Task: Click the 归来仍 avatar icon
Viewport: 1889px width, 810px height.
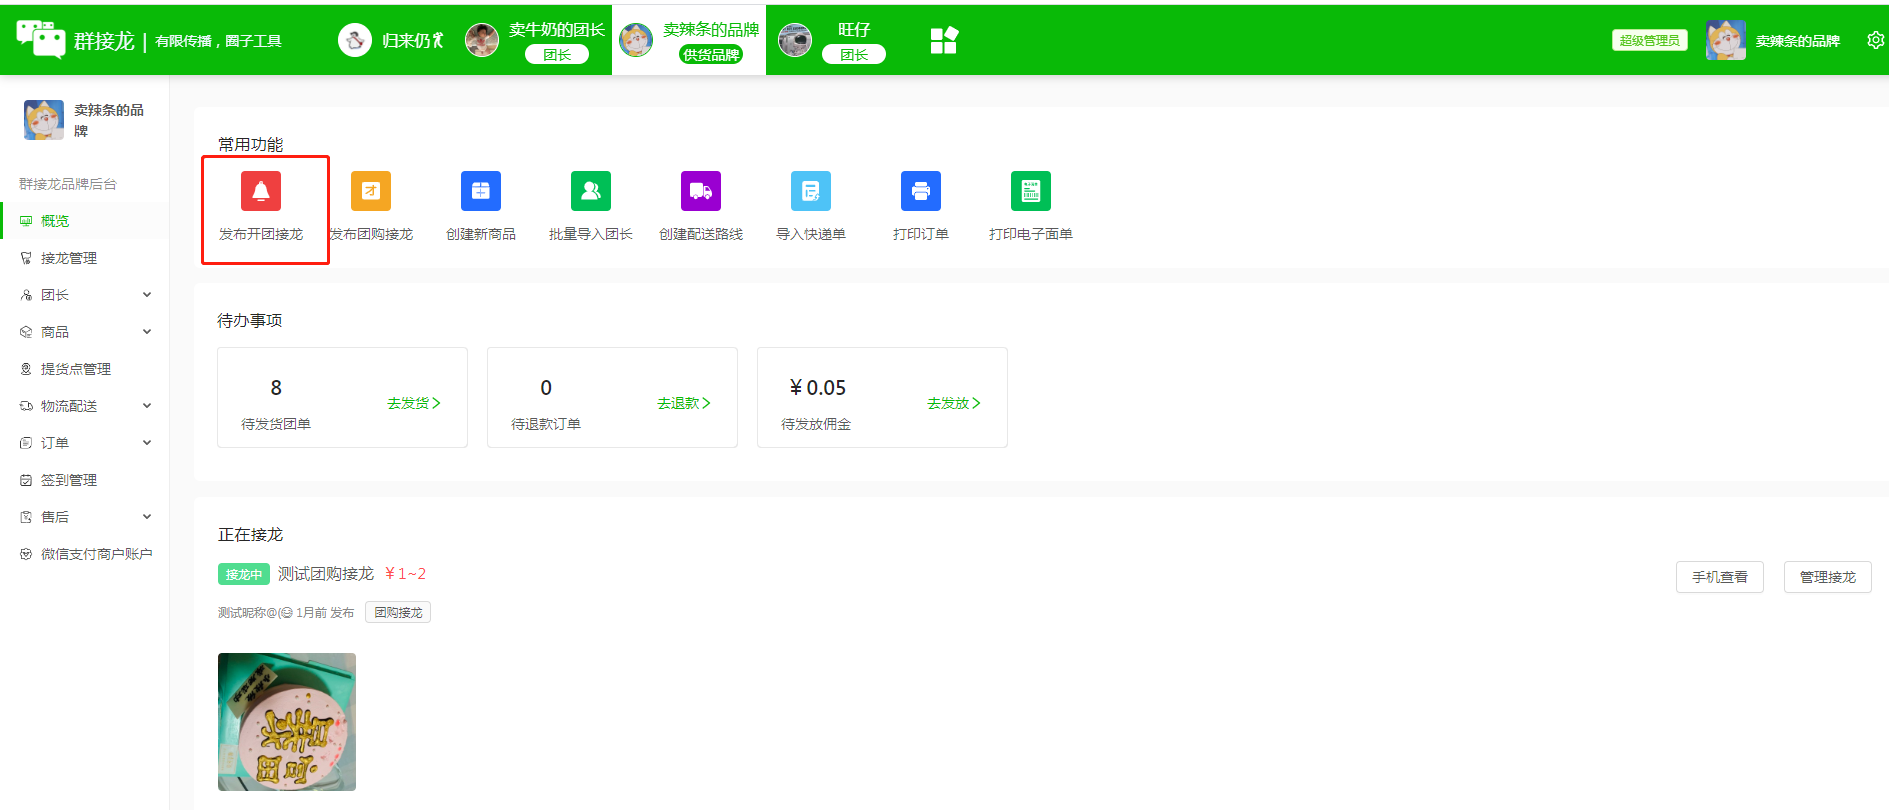Action: pos(355,40)
